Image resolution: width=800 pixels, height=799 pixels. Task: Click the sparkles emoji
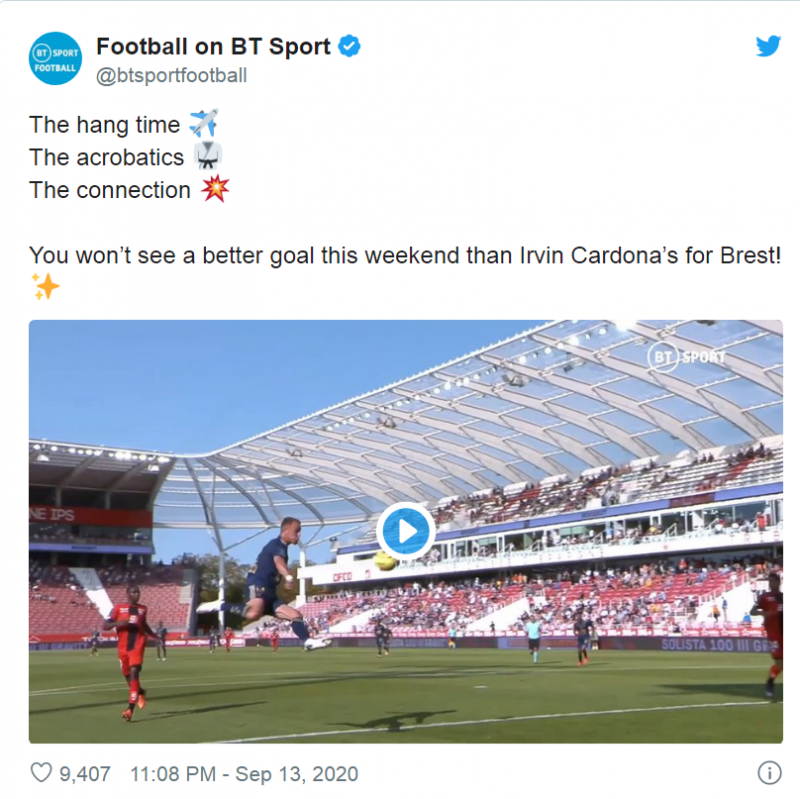pos(45,287)
